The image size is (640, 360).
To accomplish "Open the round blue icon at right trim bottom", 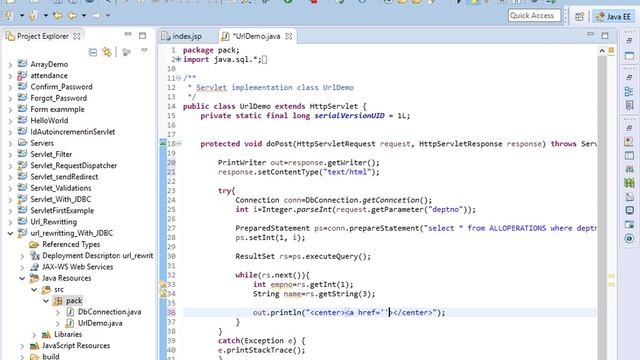I will click(629, 238).
